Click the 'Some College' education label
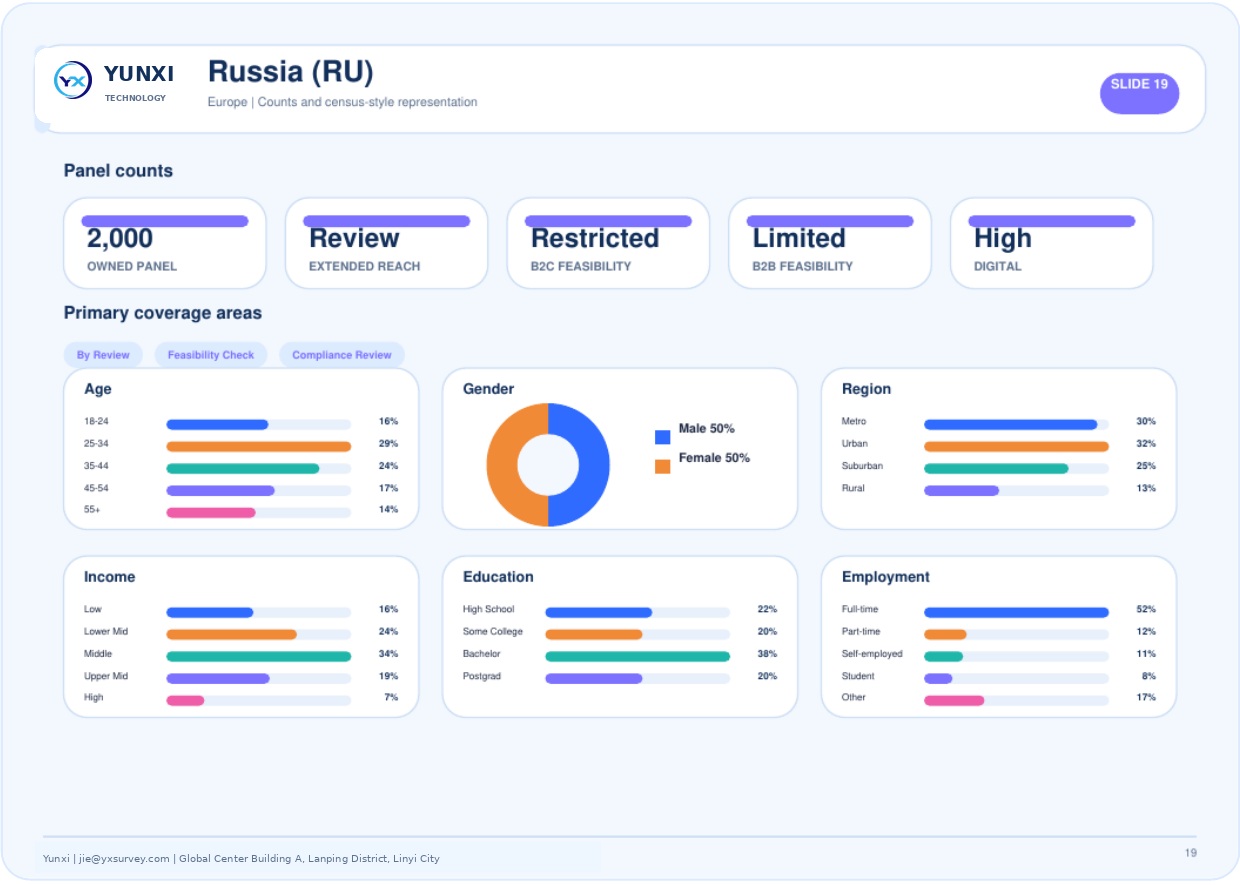1240x885 pixels. pyautogui.click(x=493, y=632)
